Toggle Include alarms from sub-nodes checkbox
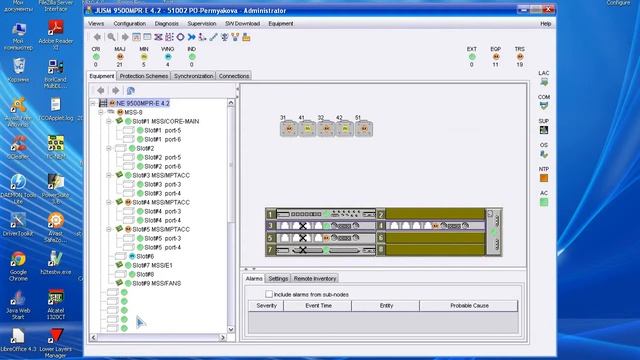The height and width of the screenshot is (360, 640). tap(269, 294)
